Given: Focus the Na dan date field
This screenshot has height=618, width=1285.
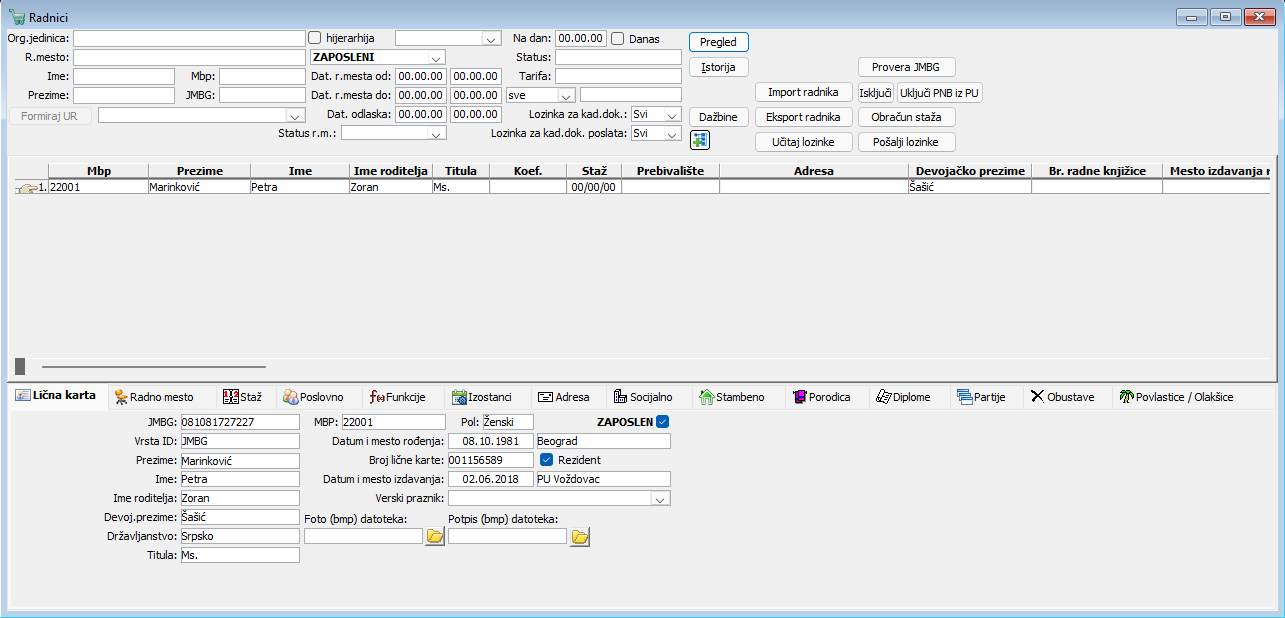Looking at the screenshot, I should pyautogui.click(x=581, y=38).
